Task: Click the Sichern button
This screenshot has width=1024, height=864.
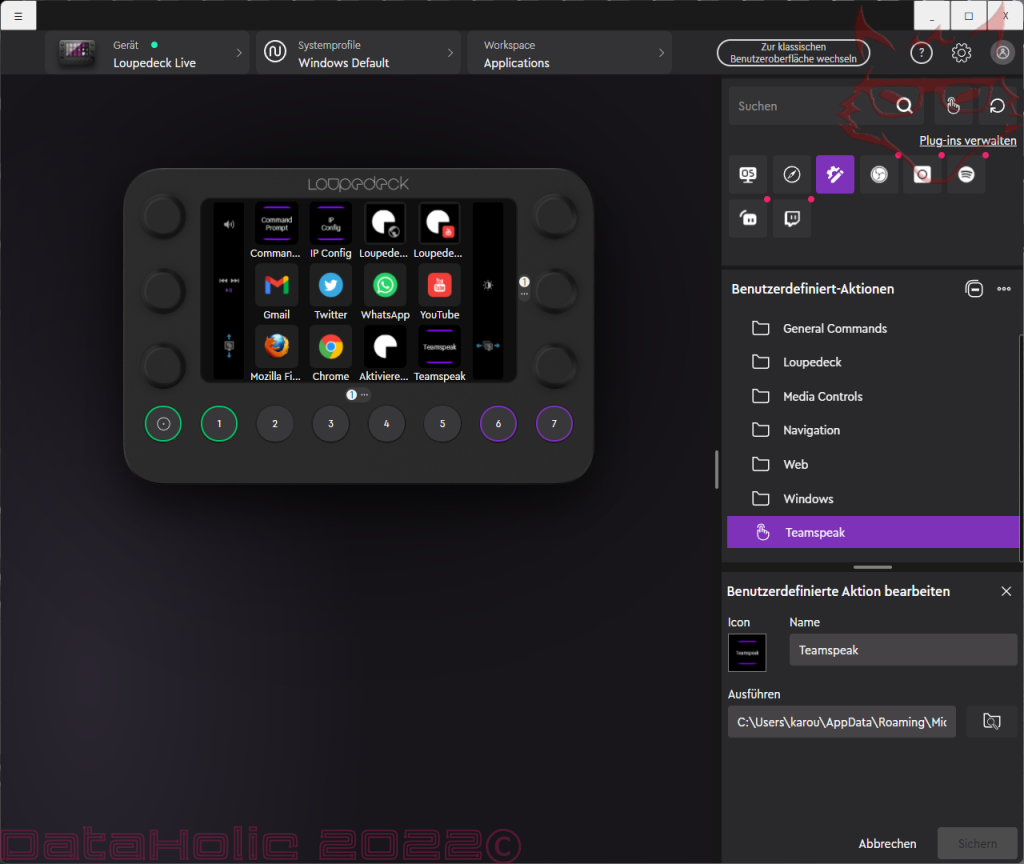Action: [977, 844]
